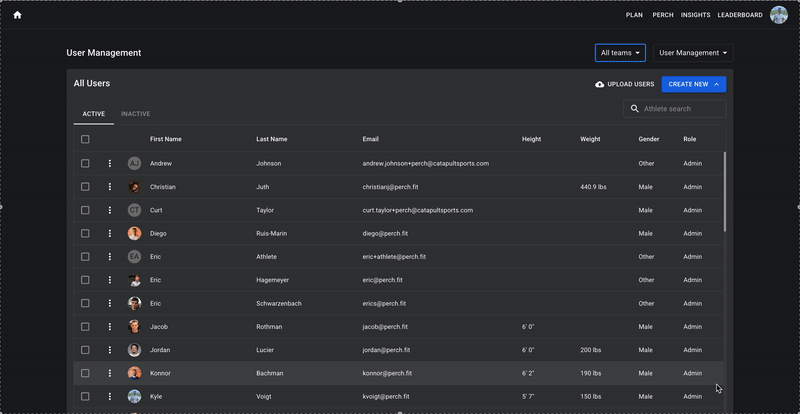Viewport: 800px width, 414px height.
Task: Open the Insights menu item
Action: (695, 15)
